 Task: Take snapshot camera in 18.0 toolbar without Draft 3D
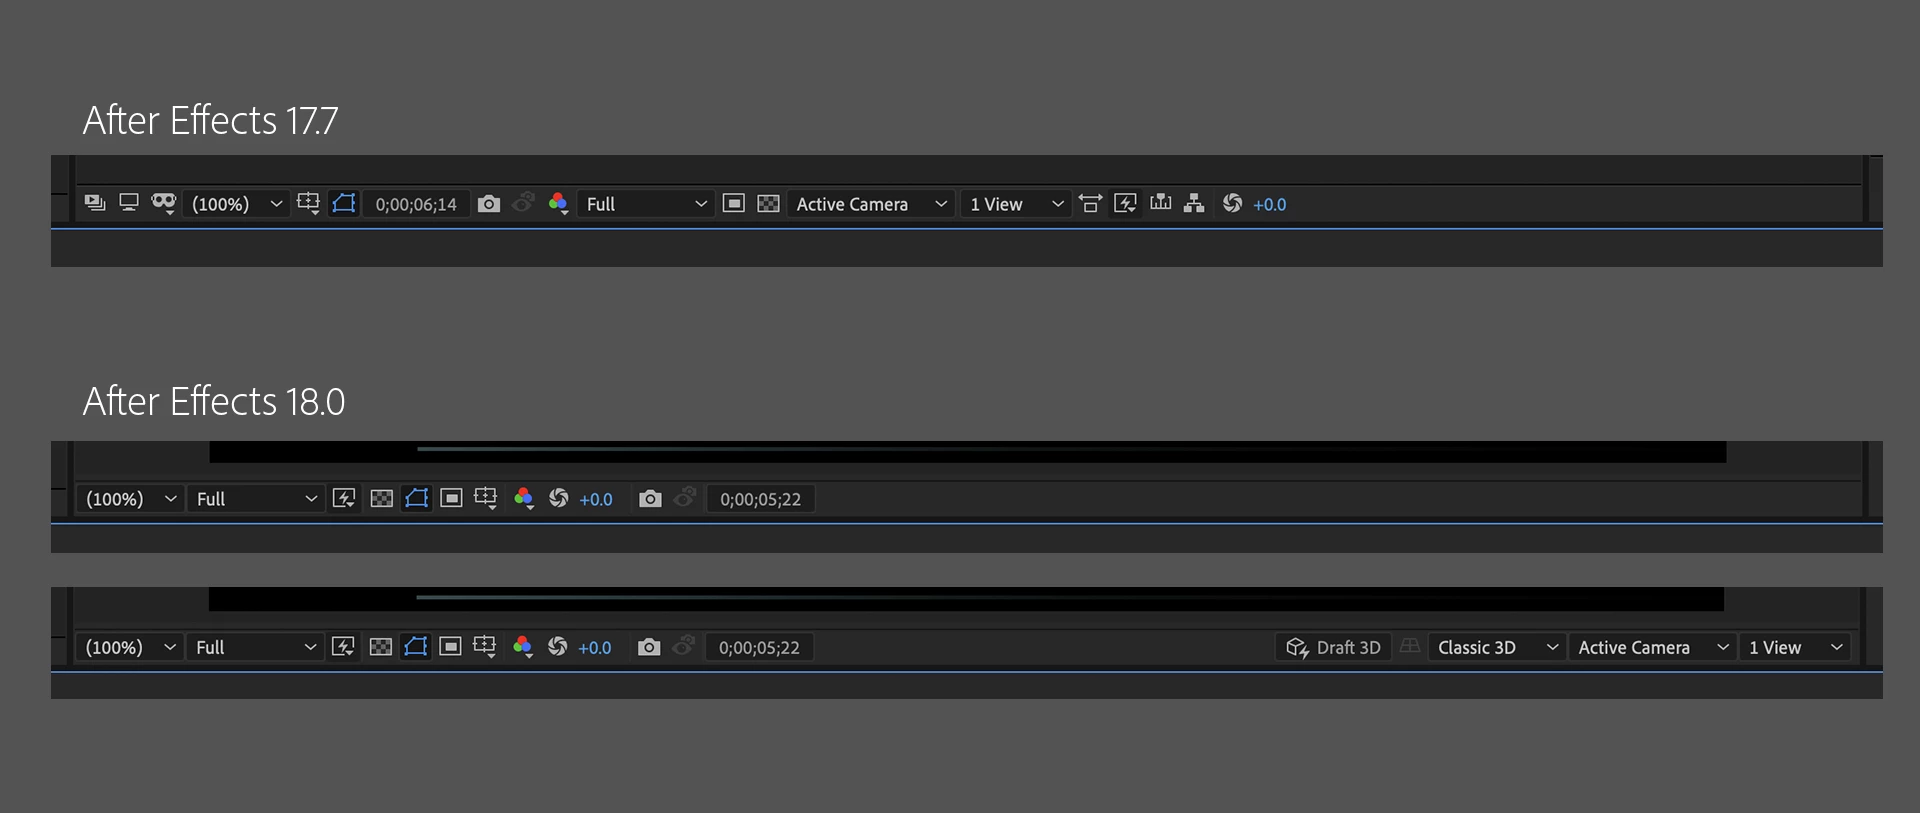click(650, 498)
